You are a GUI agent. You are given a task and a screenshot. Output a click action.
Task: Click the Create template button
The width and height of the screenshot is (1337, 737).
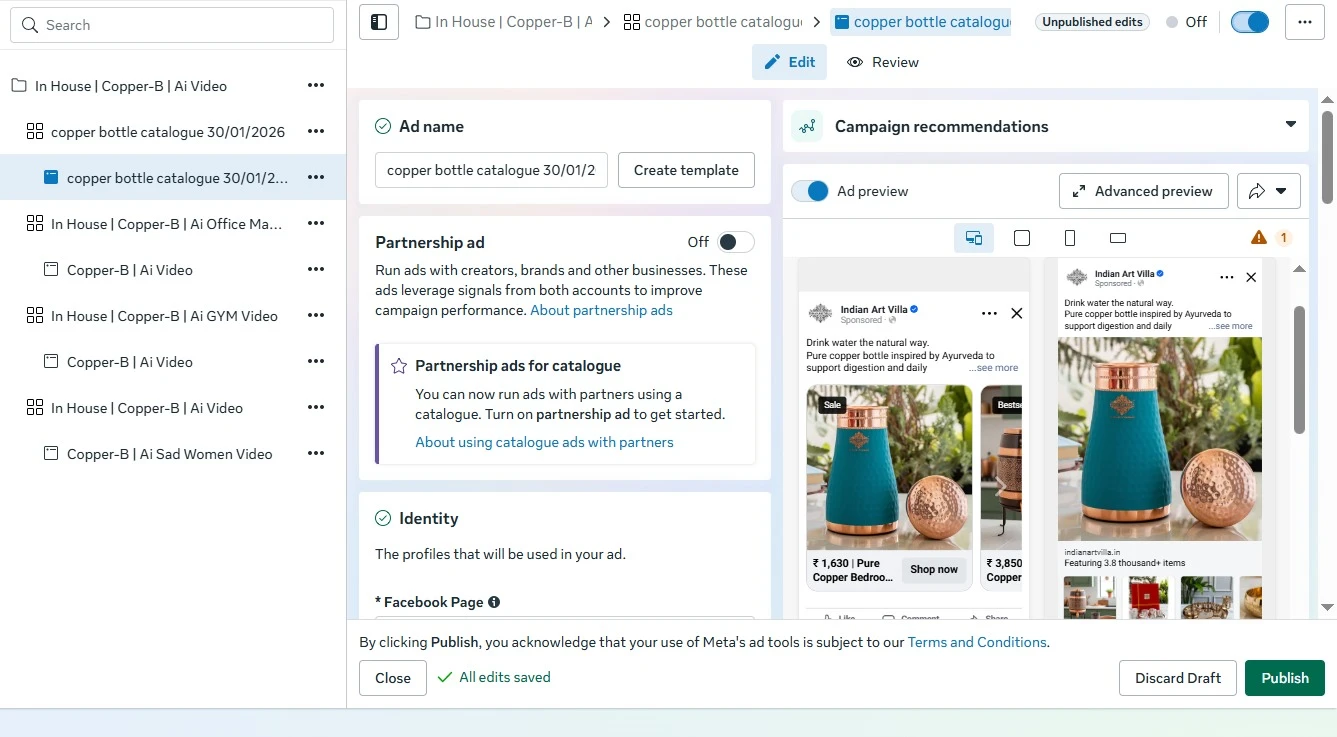pyautogui.click(x=686, y=170)
